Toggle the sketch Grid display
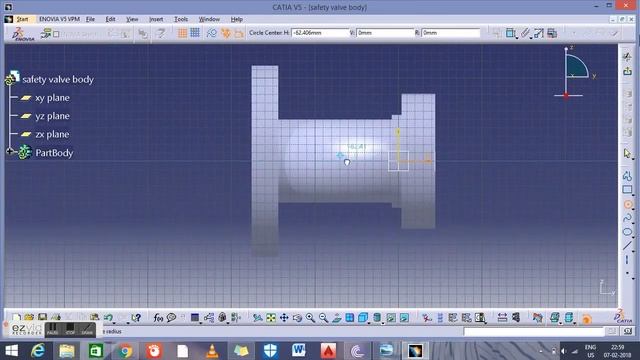640x360 pixels. 182,33
